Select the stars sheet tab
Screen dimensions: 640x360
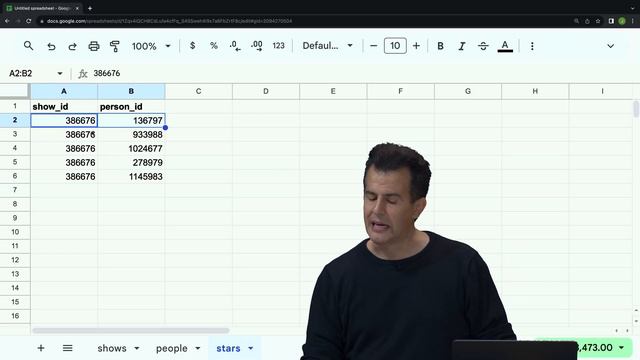[x=228, y=348]
